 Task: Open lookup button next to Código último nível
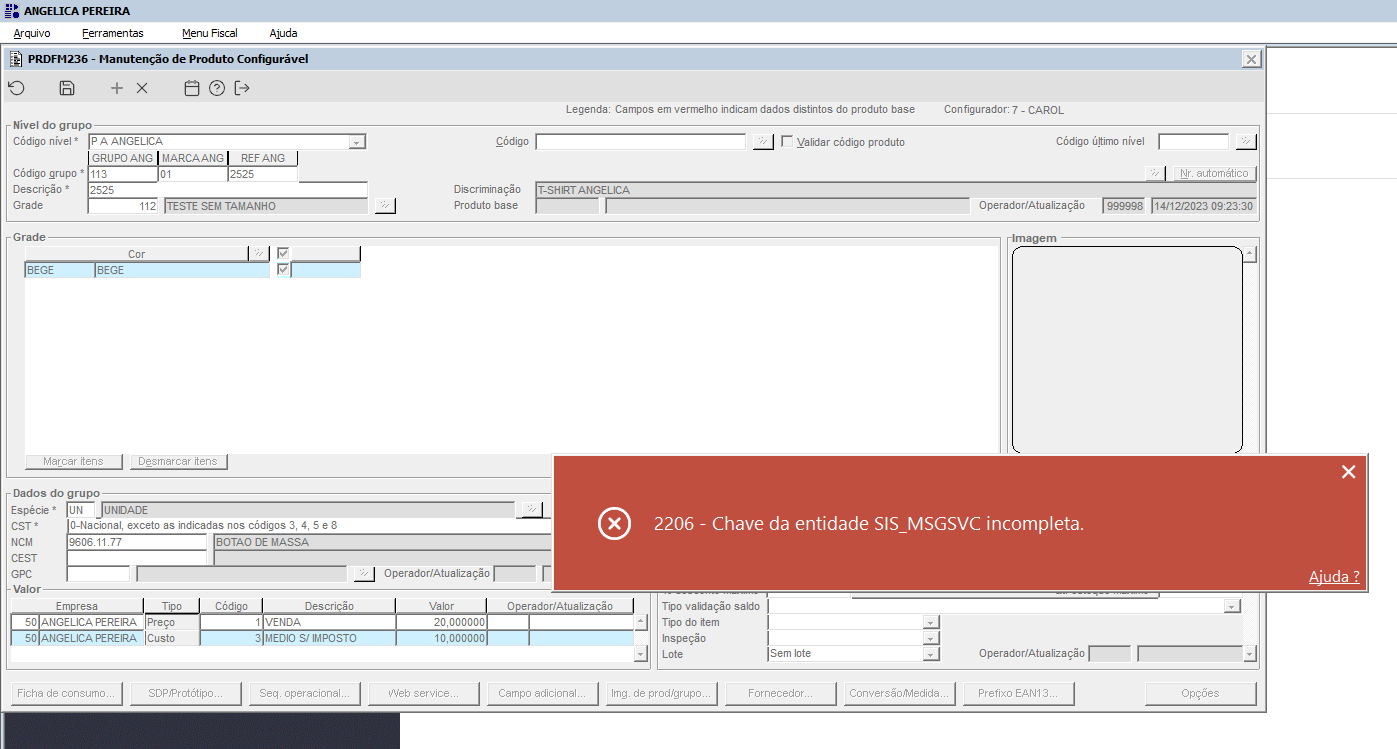pyautogui.click(x=1245, y=142)
